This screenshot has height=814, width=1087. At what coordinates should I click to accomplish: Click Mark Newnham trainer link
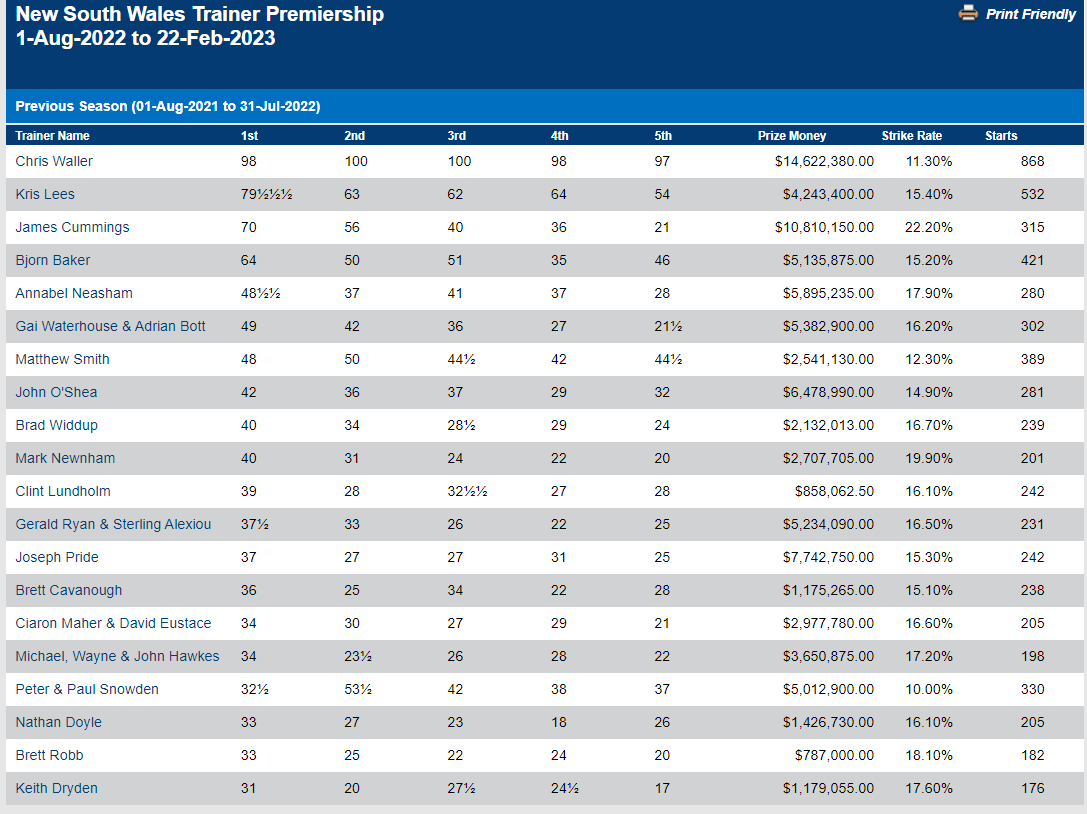[x=65, y=458]
